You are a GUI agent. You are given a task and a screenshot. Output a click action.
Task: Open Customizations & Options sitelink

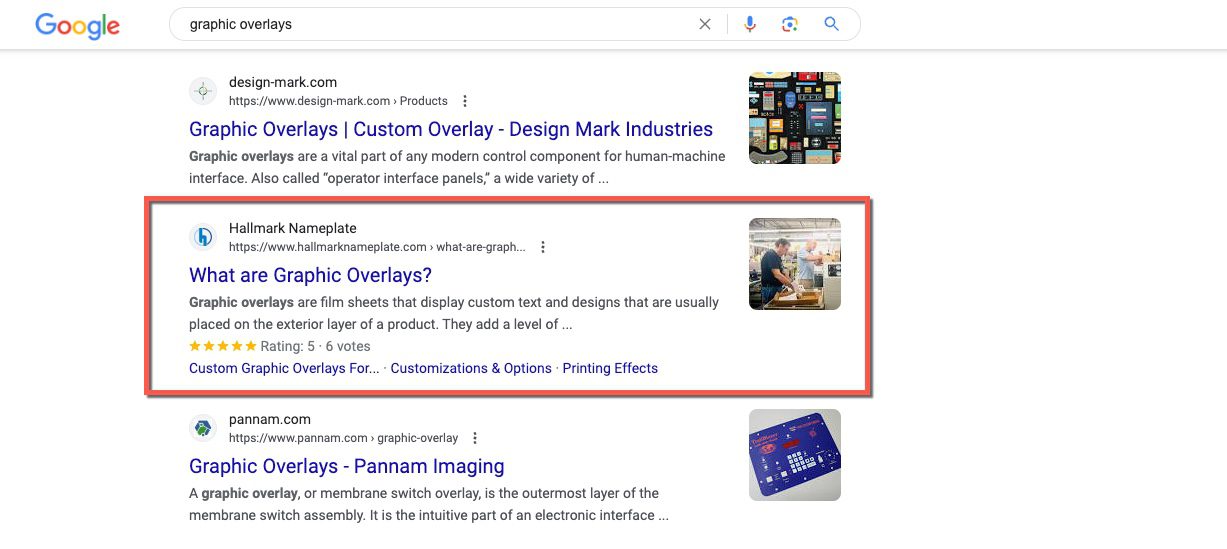pos(471,368)
